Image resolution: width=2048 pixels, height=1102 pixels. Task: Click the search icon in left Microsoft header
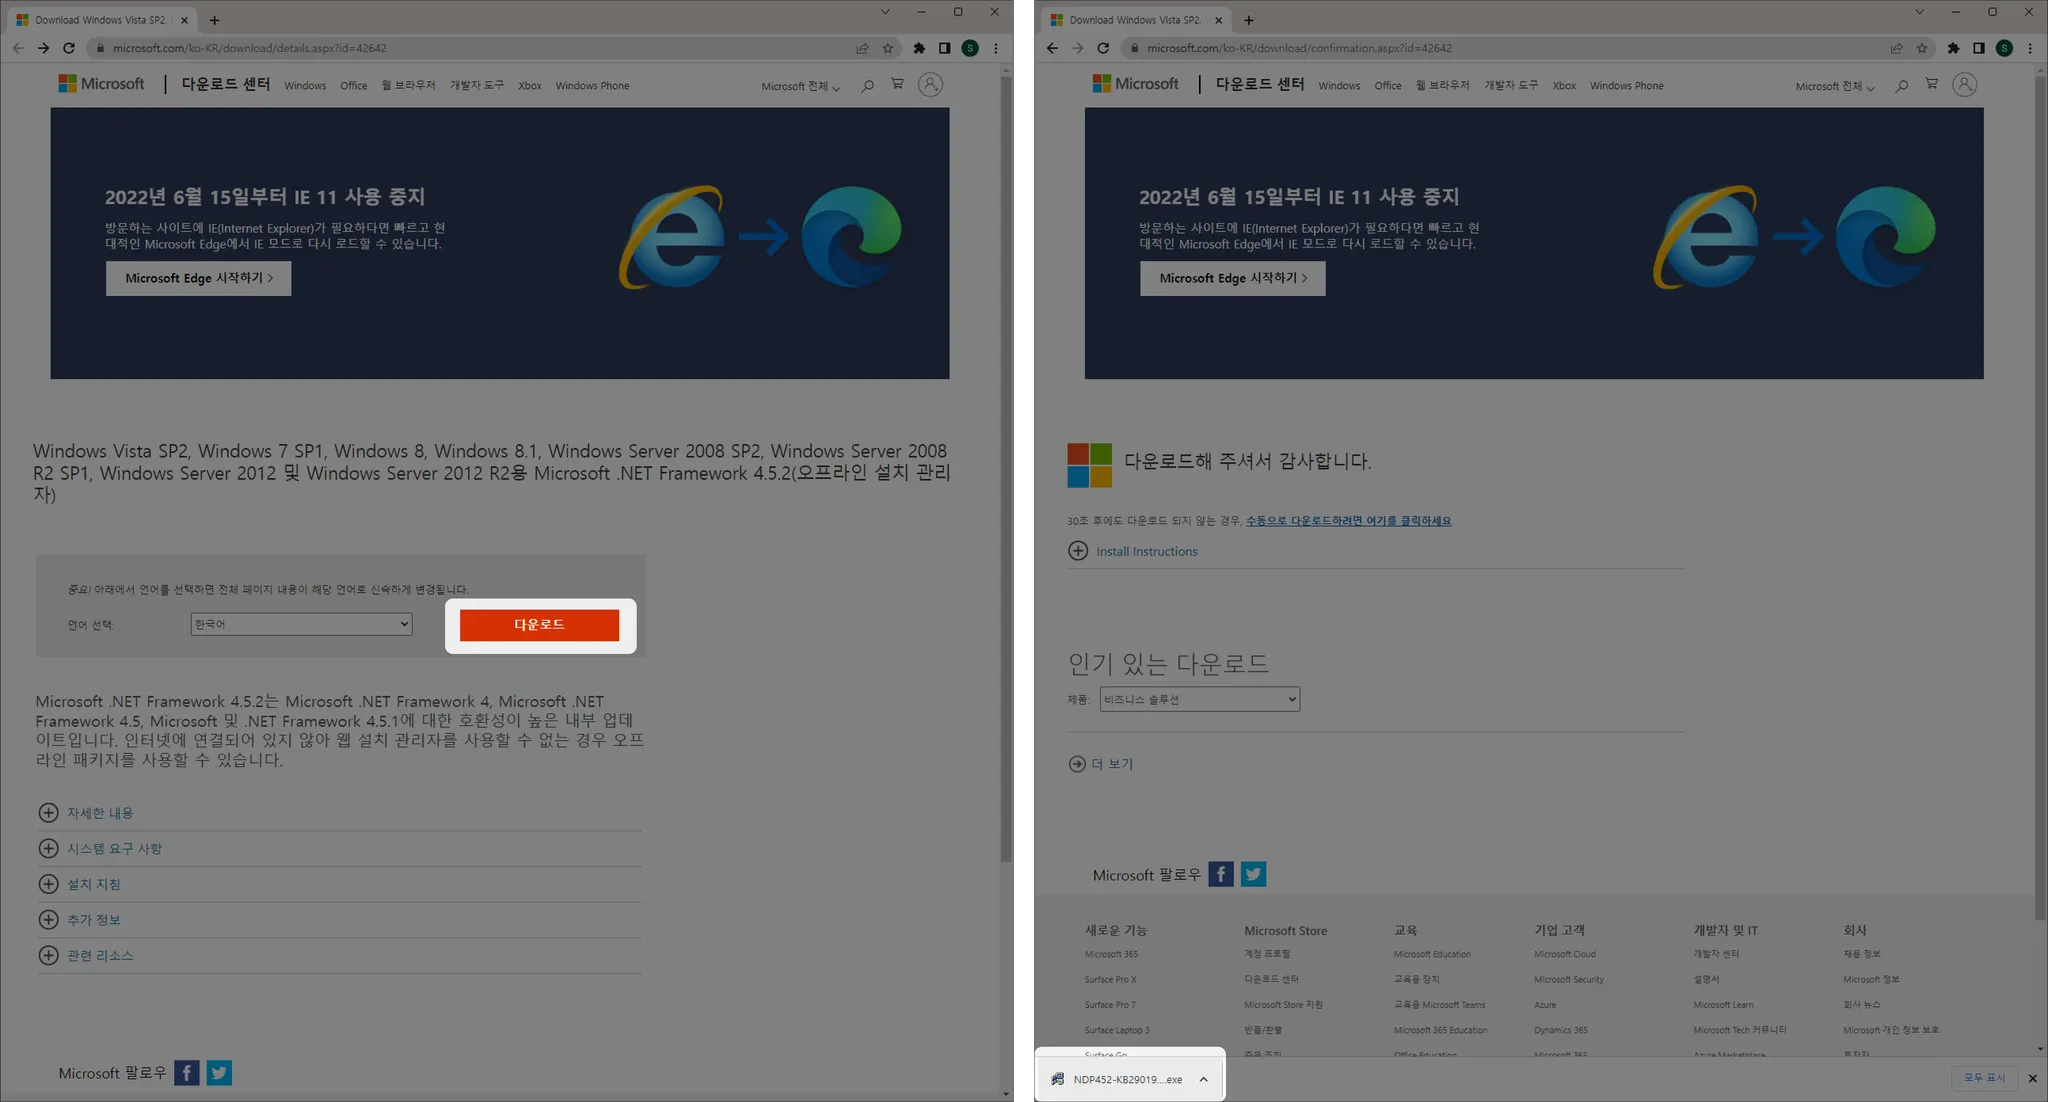867,86
